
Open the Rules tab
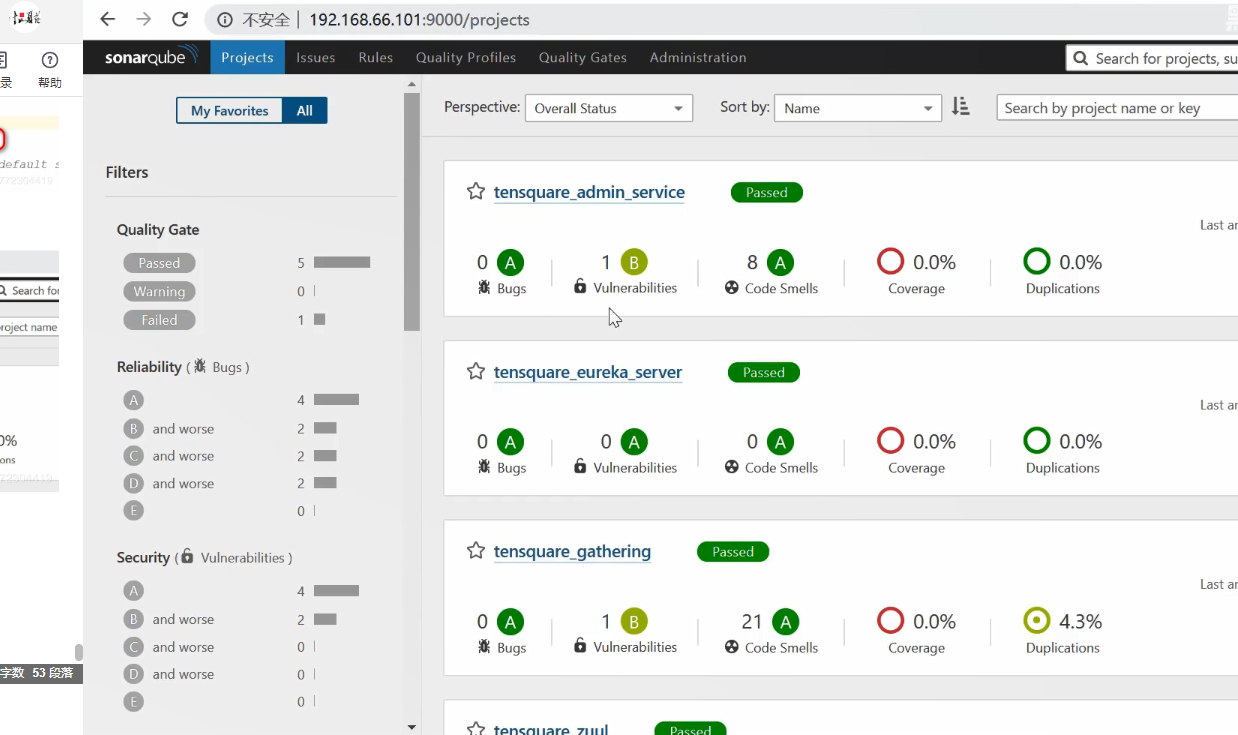coord(376,57)
